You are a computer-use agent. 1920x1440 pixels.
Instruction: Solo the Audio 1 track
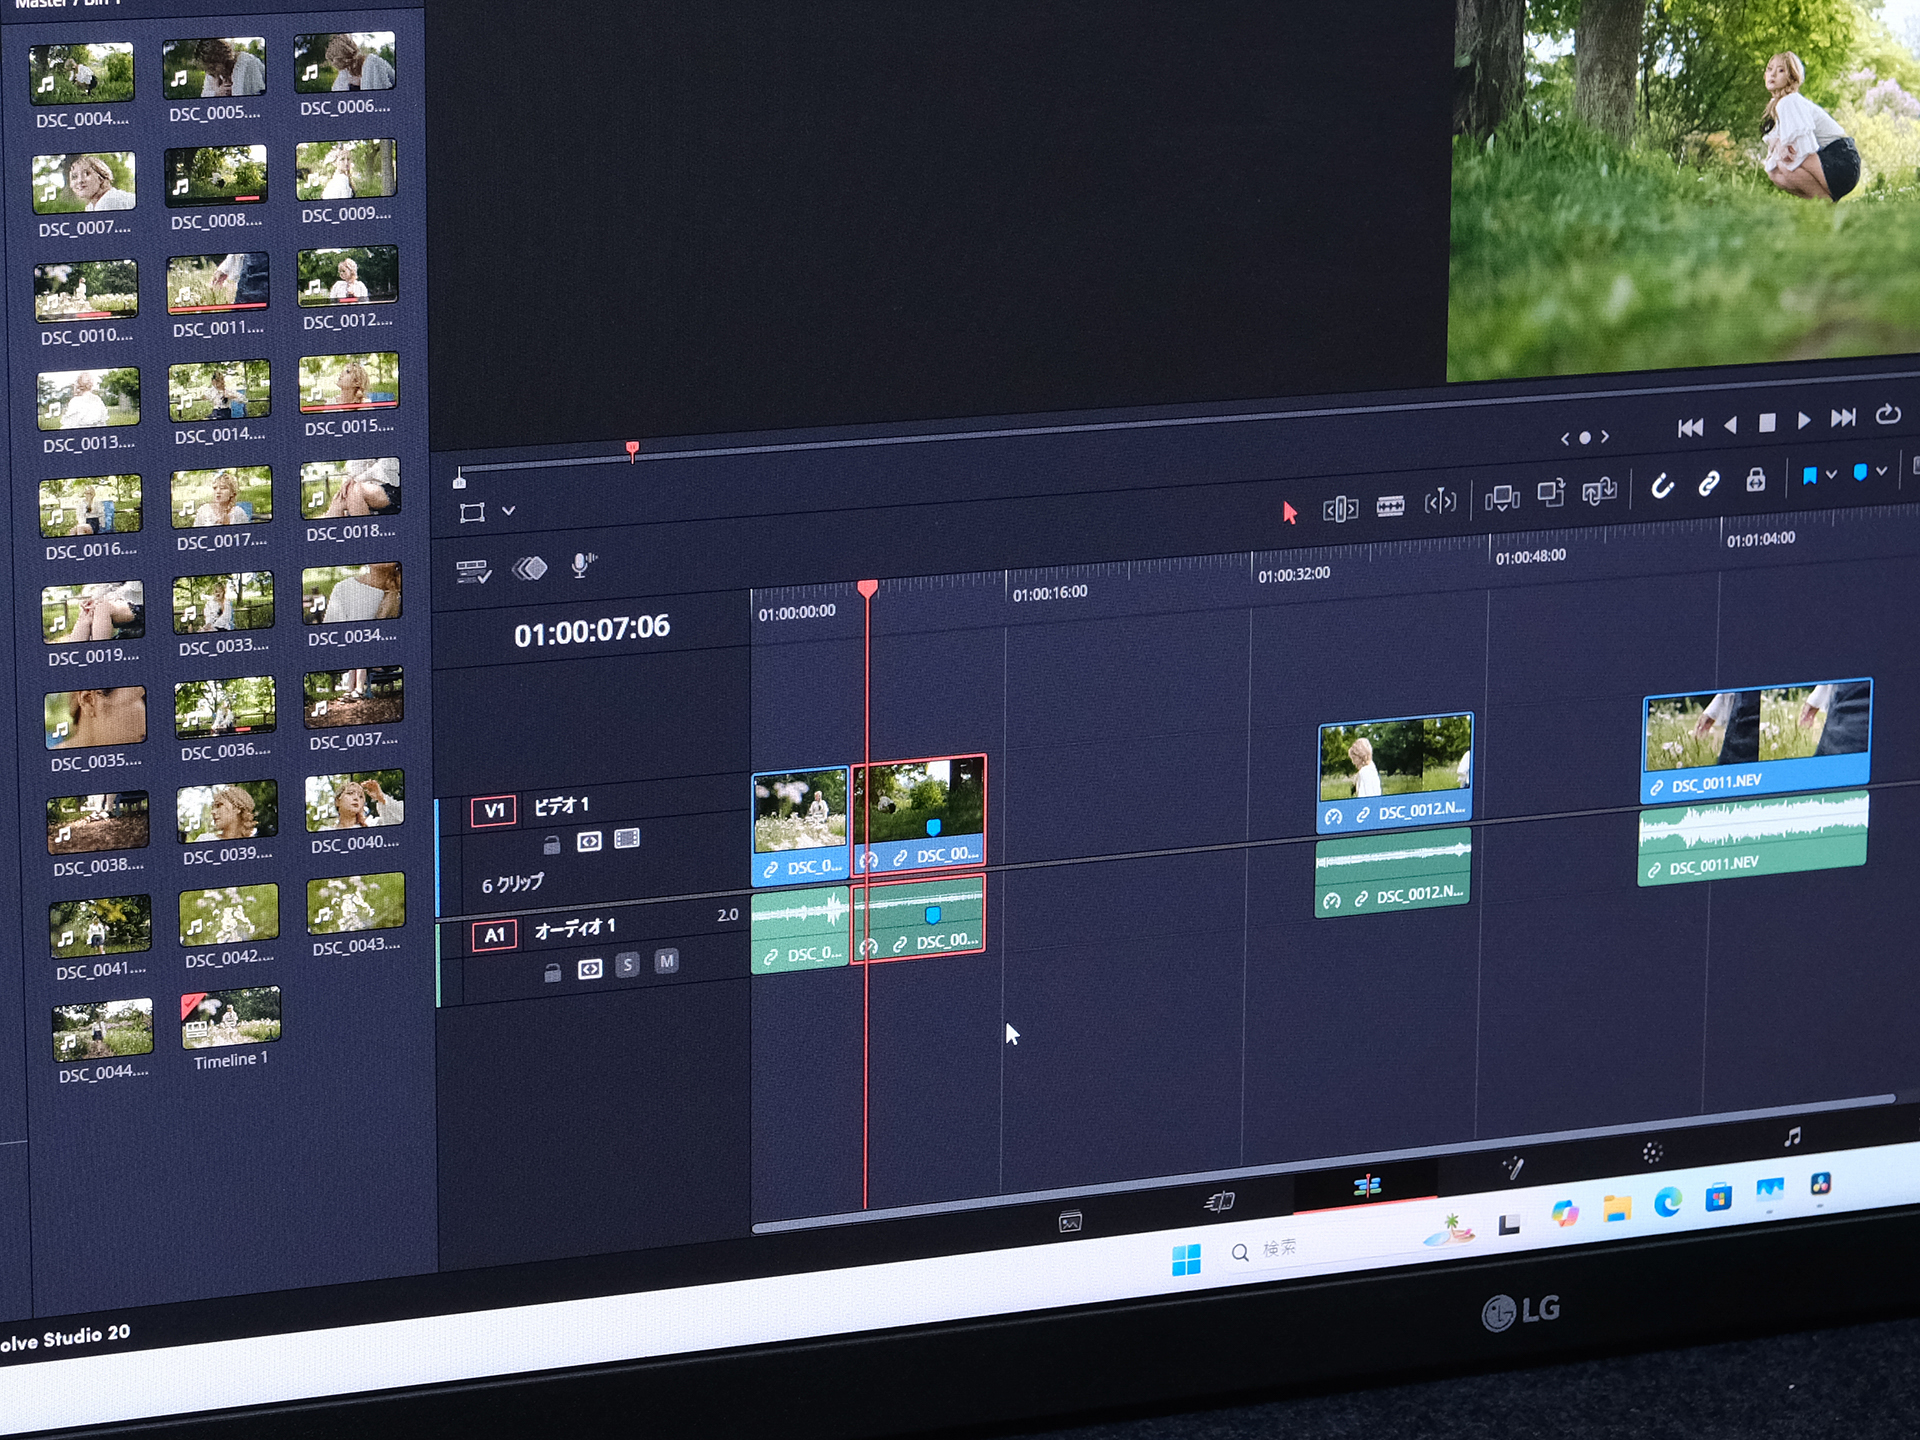point(627,964)
